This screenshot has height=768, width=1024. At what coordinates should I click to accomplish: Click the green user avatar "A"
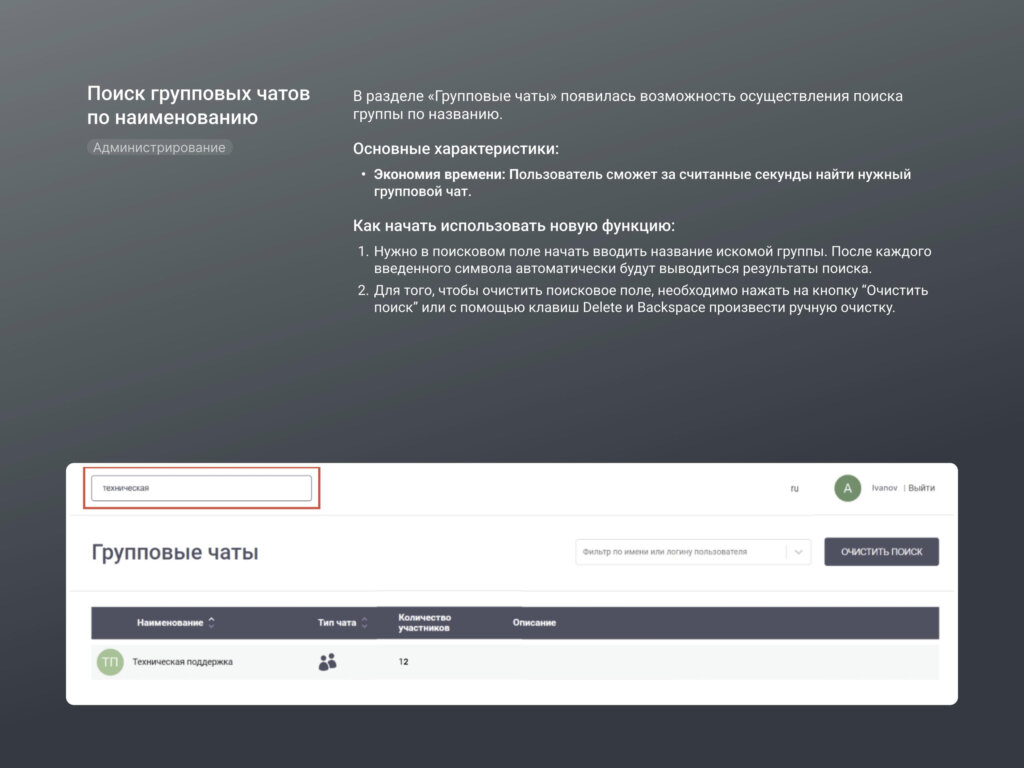click(847, 488)
